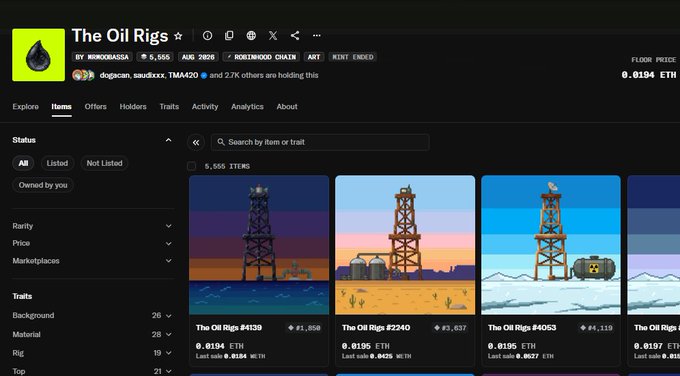This screenshot has height=376, width=680.
Task: Open the Traits tab
Action: coord(169,107)
